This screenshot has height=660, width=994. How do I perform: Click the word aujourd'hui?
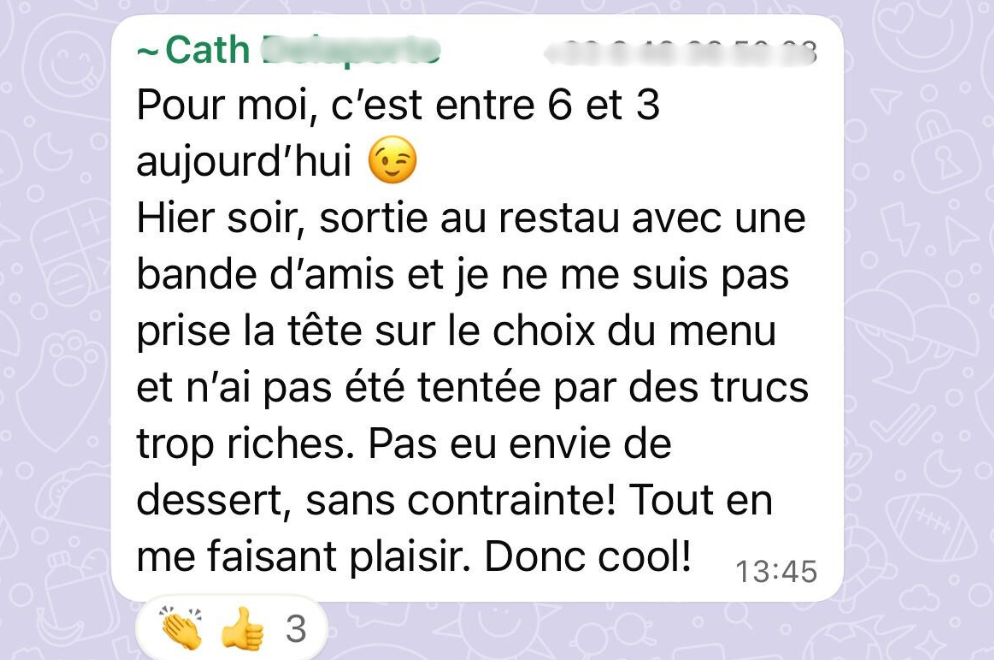pos(244,160)
